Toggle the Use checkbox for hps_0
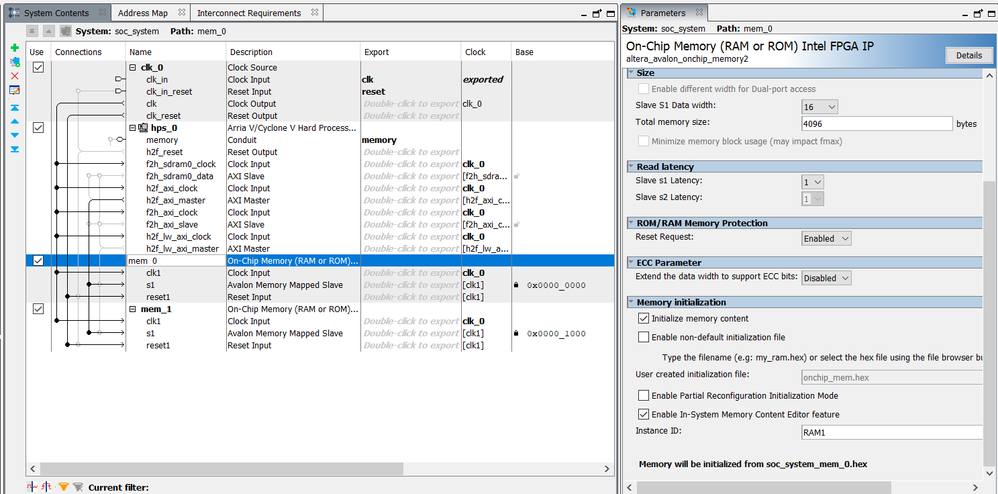Screen dimensions: 998x494 pyautogui.click(x=38, y=128)
